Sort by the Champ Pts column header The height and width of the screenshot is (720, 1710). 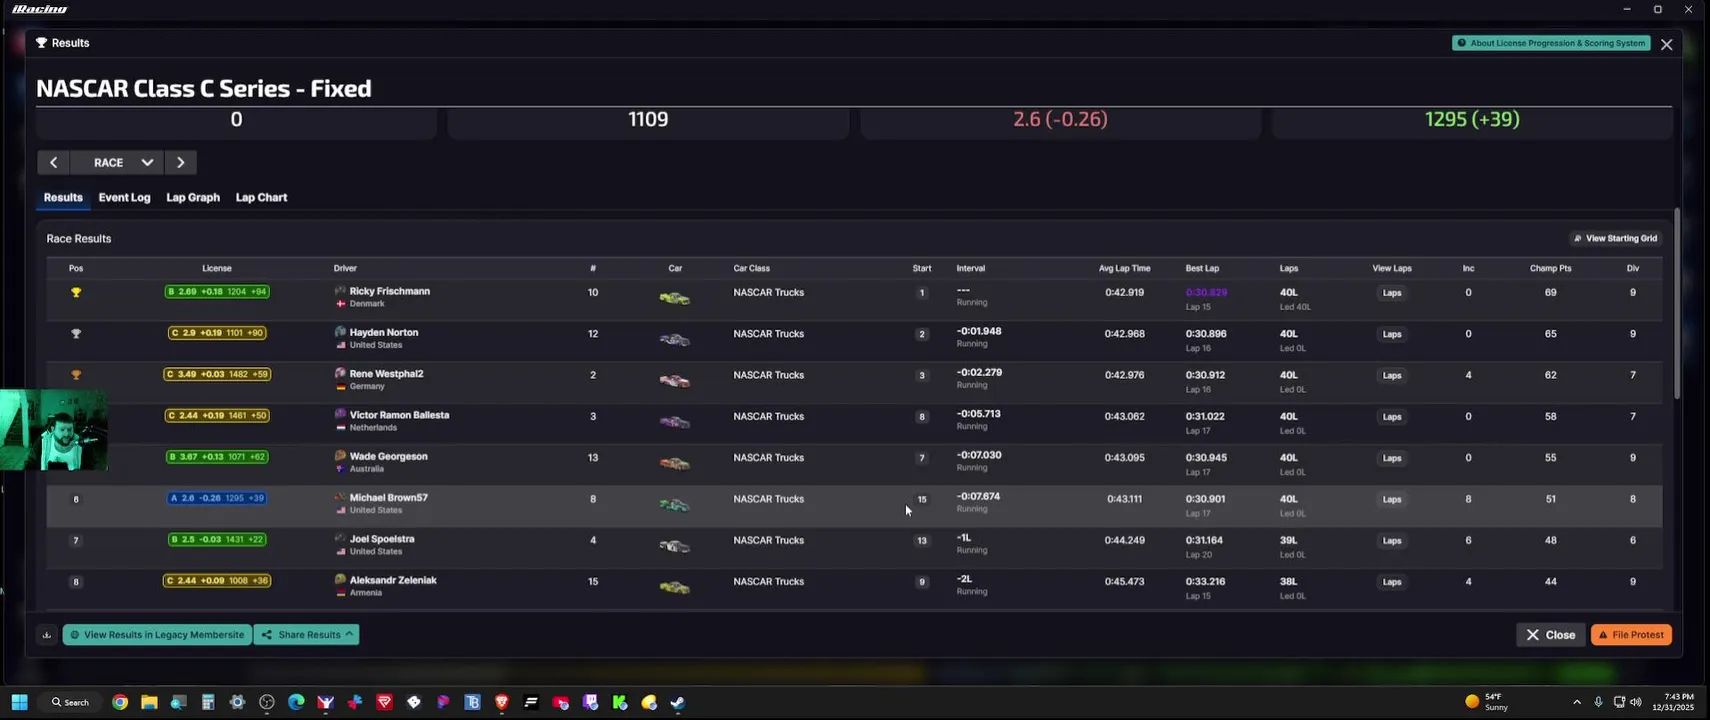(1550, 268)
